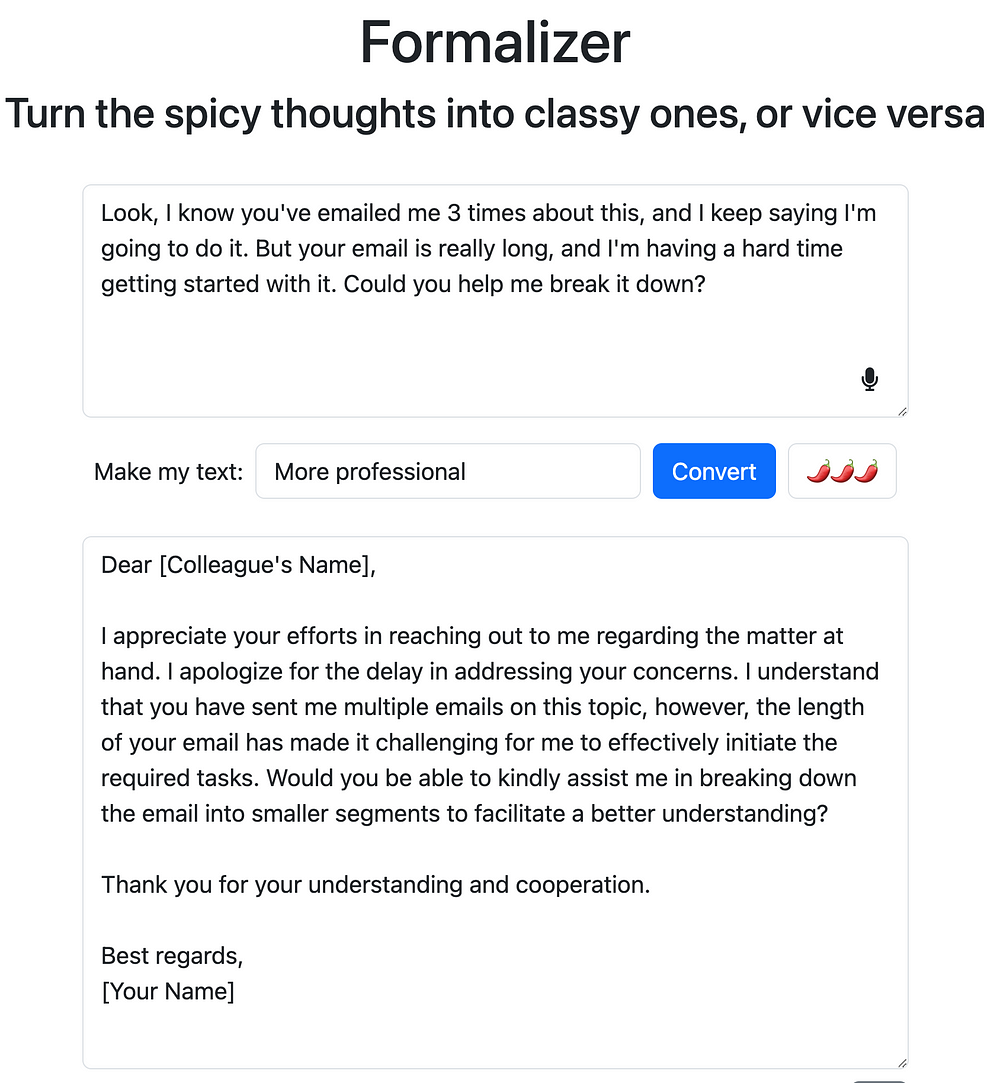The image size is (1000, 1083).
Task: Click the "[Your Name]" placeholder in output
Action: [168, 991]
